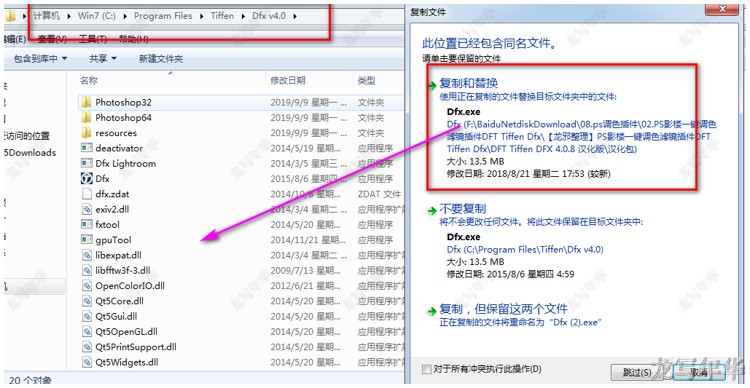
Task: Click the exiv2.dll file icon
Action: pyautogui.click(x=86, y=209)
